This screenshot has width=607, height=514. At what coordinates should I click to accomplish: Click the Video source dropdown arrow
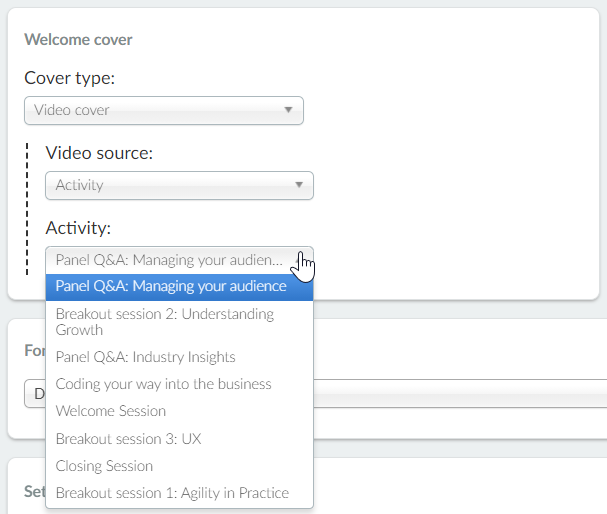click(x=298, y=185)
